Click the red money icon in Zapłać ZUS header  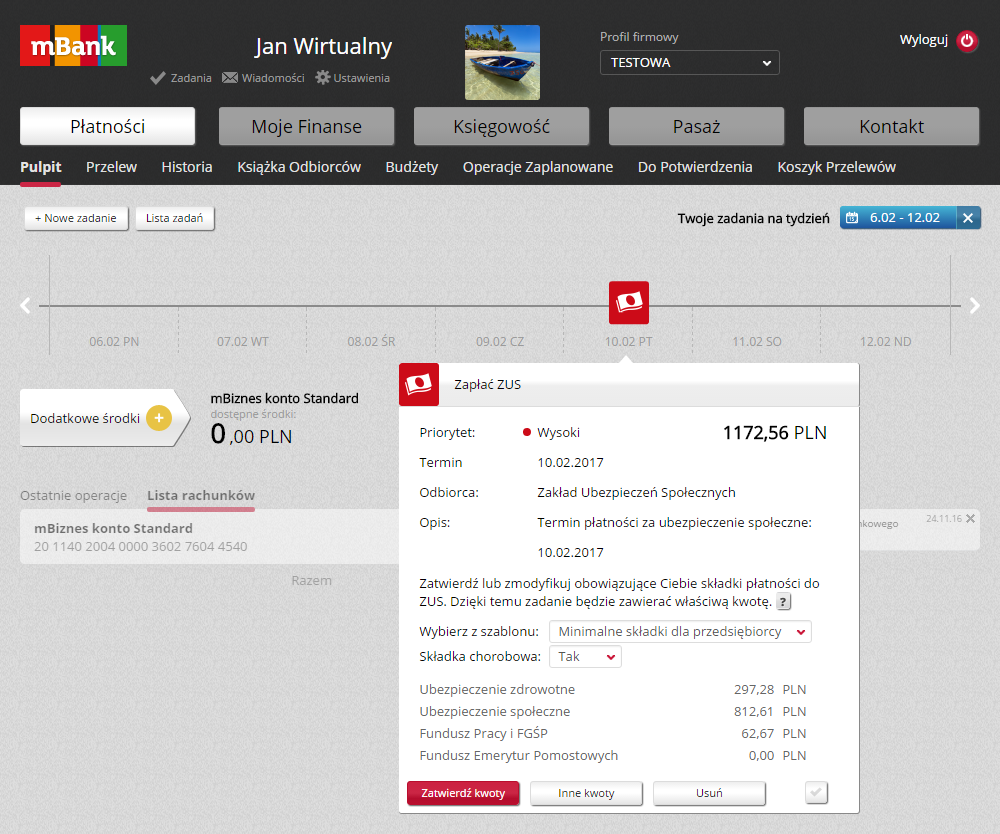[419, 384]
